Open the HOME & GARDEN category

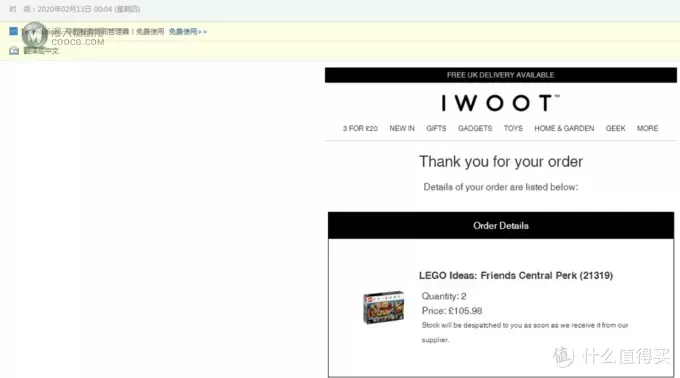[564, 128]
